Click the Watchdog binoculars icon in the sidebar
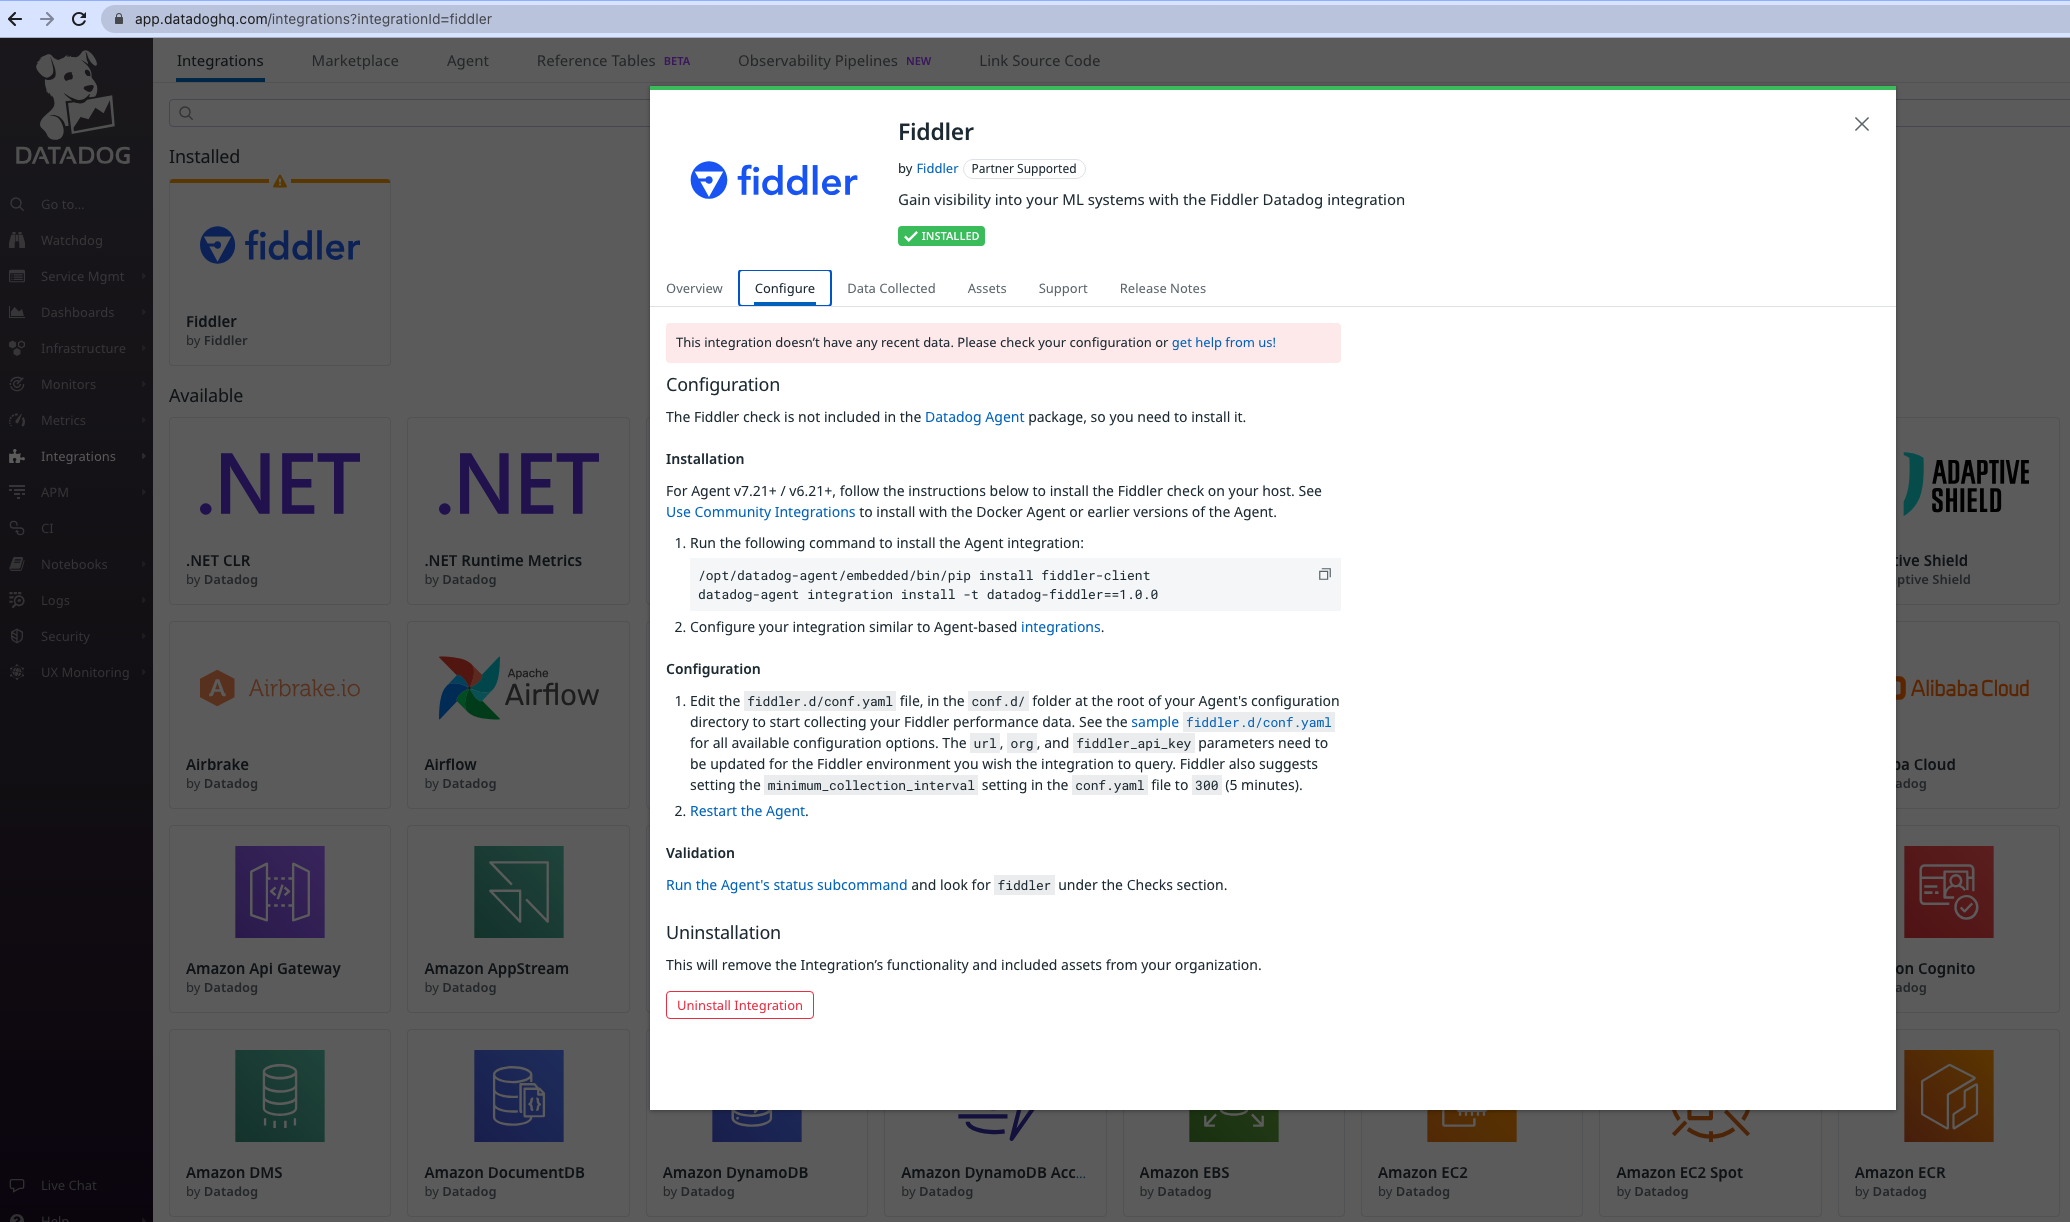Screen dimensions: 2070x1222 (17, 240)
